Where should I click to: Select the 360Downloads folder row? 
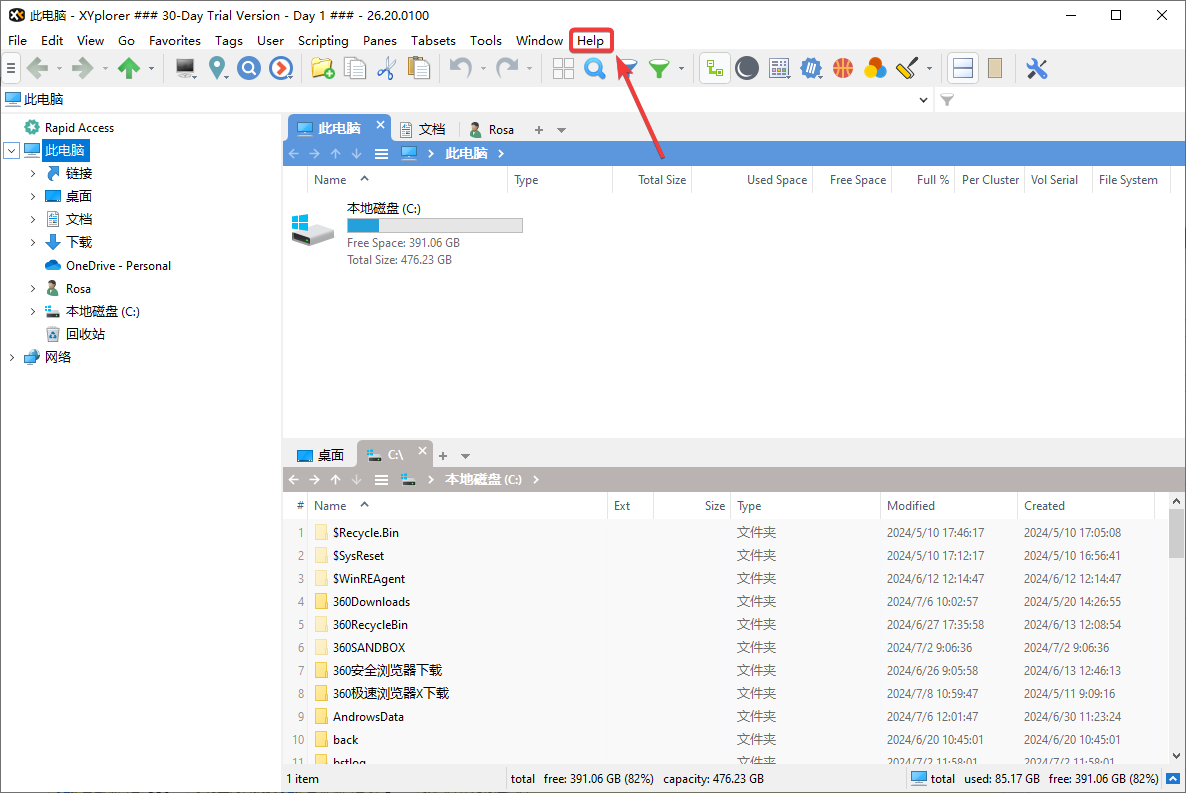click(371, 602)
